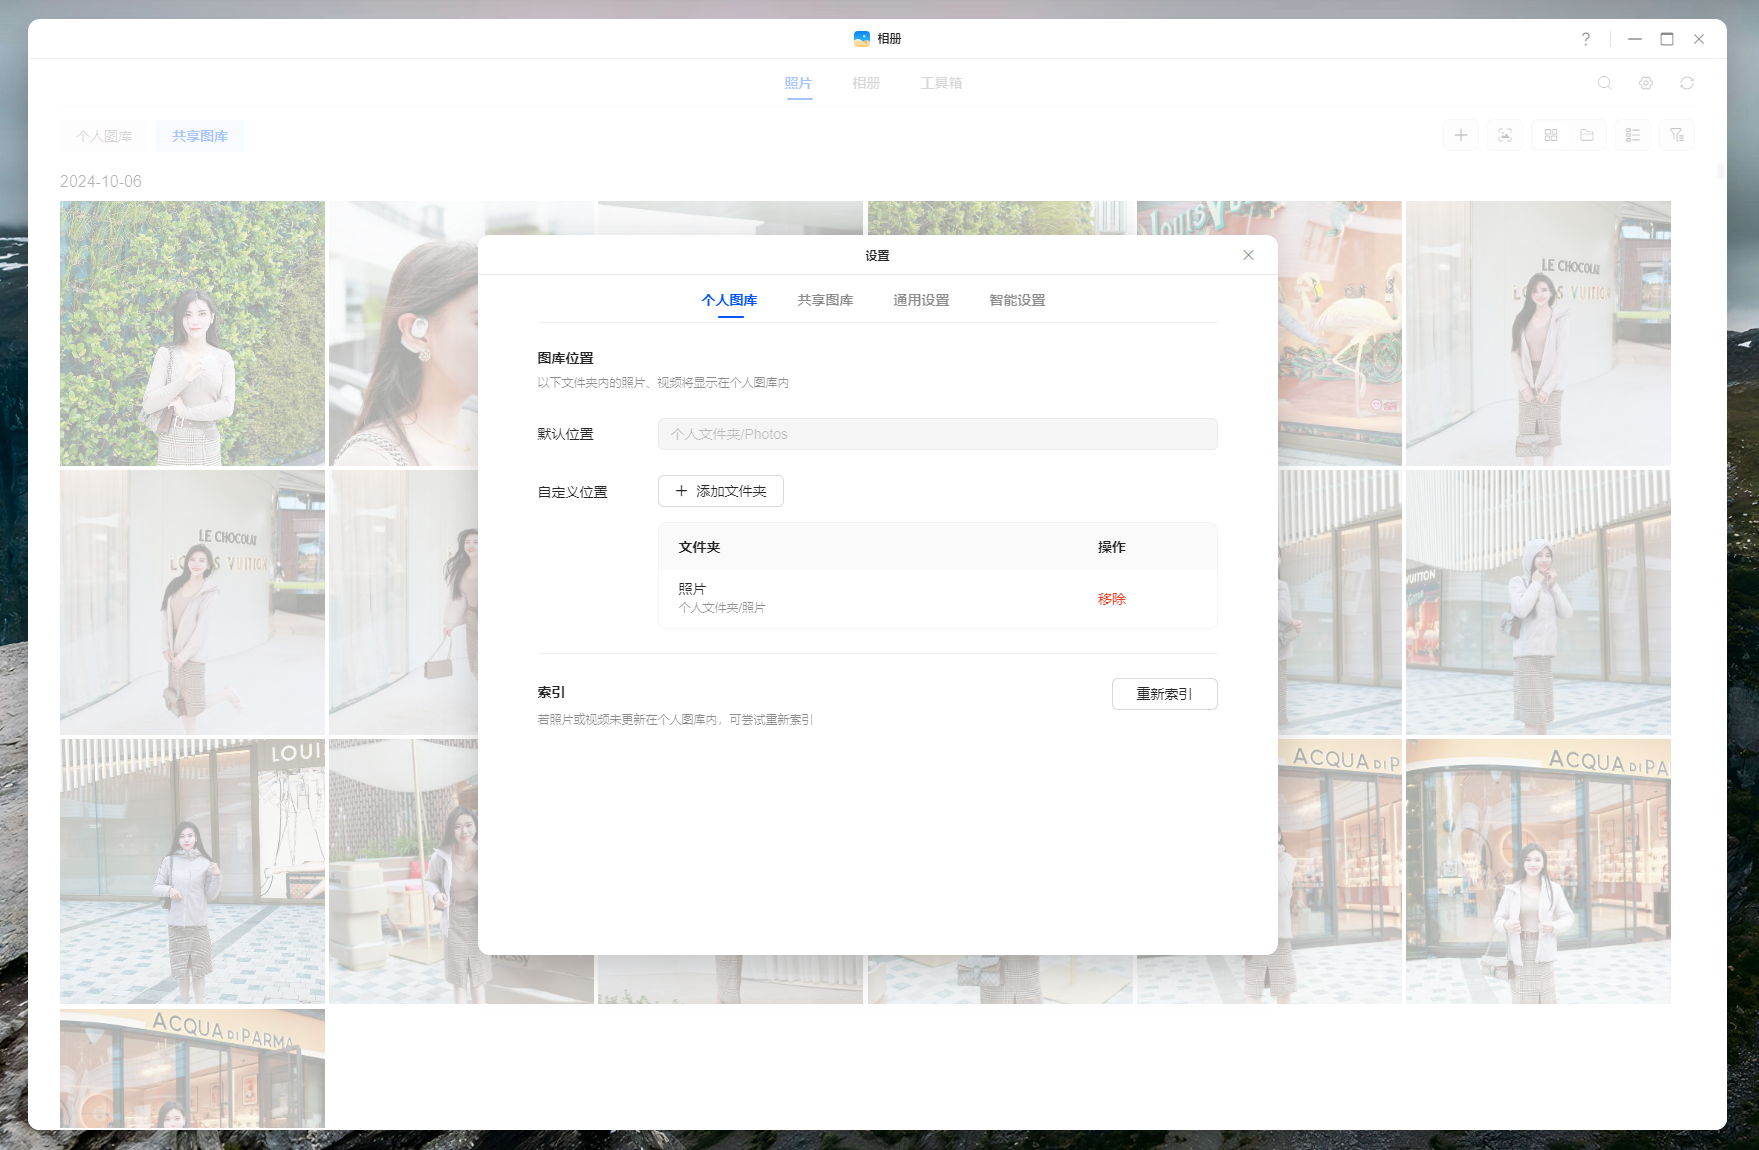Click the 自定义位置 label
Image resolution: width=1759 pixels, height=1150 pixels.
coord(573,492)
